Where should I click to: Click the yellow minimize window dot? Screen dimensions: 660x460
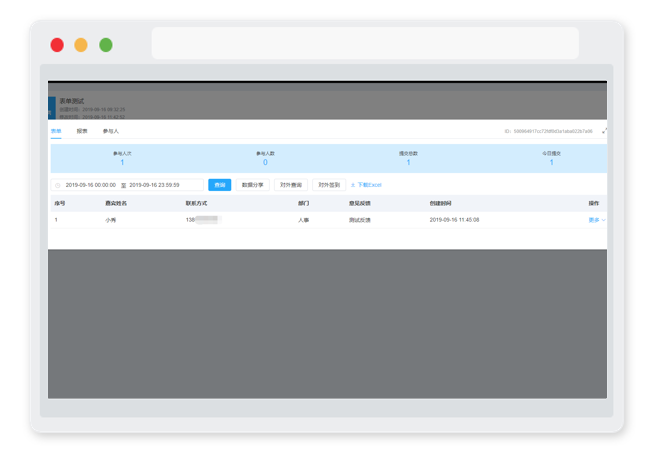pos(81,45)
